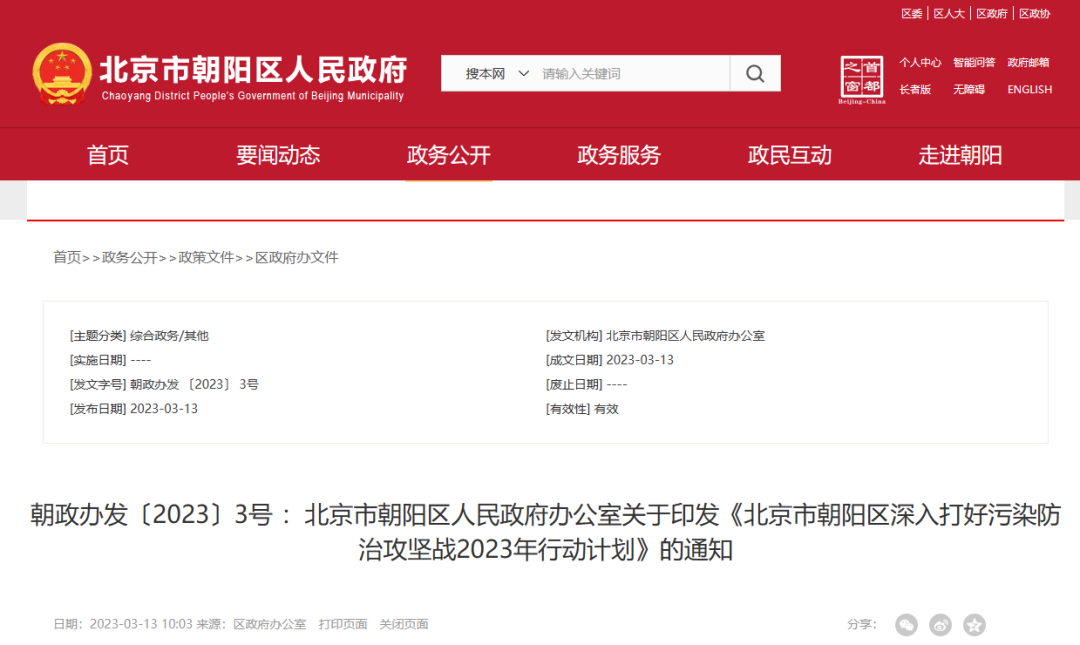This screenshot has width=1080, height=645.
Task: Select the 来源: 区政府办公室 source text
Action: (x=251, y=624)
